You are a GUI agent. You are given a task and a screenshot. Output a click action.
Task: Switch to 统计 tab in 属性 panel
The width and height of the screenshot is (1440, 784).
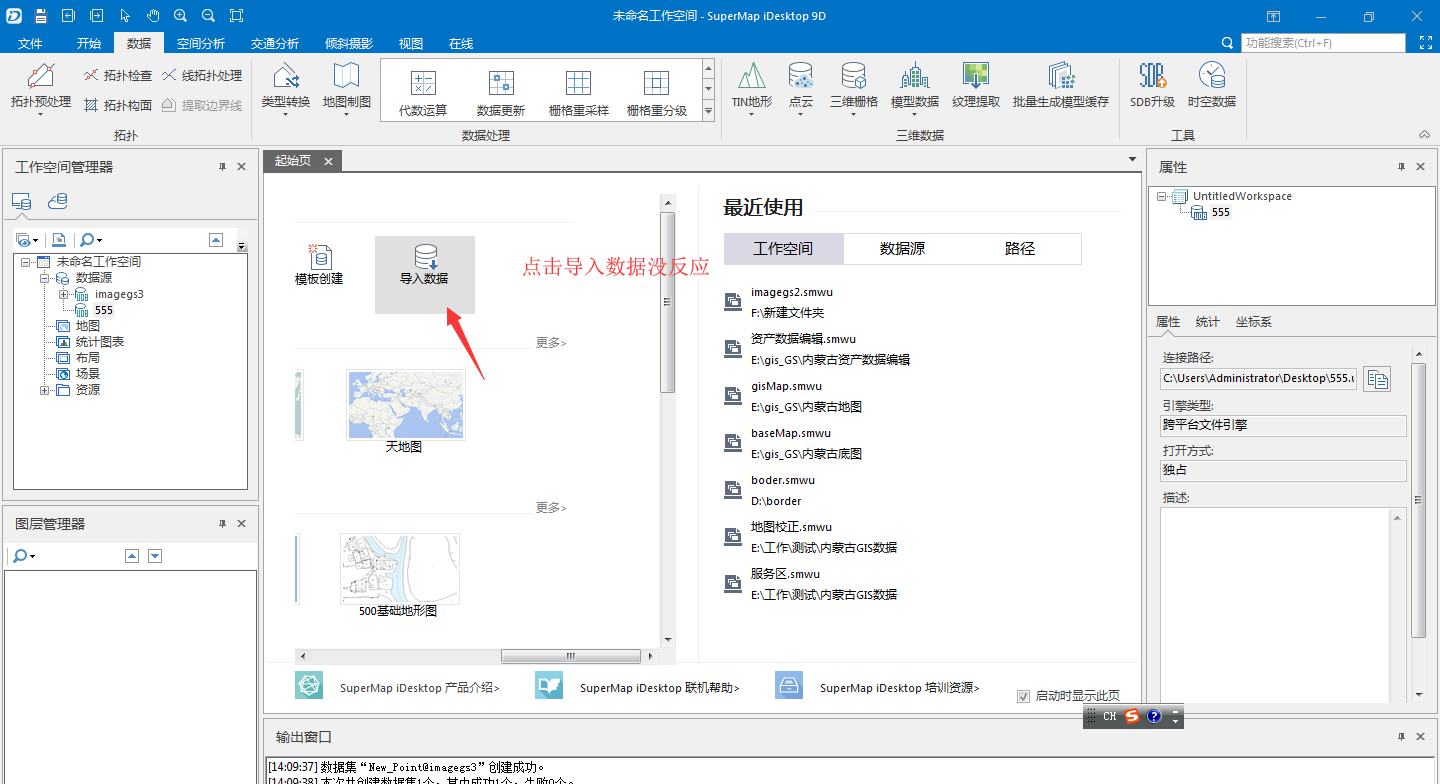click(x=1207, y=322)
